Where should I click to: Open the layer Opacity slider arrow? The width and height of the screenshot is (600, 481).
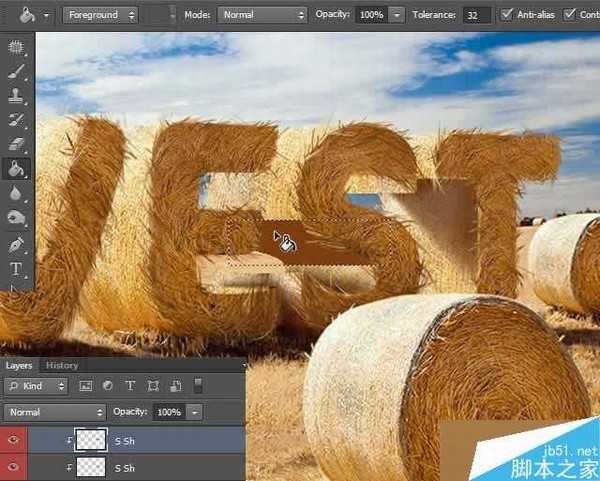point(194,412)
